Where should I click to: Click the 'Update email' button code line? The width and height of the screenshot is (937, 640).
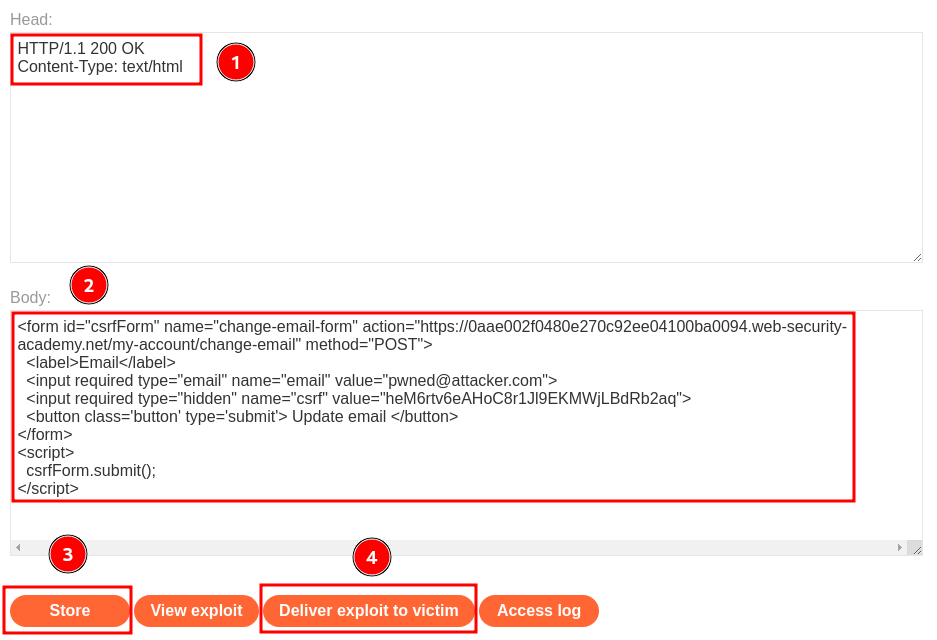tap(242, 417)
